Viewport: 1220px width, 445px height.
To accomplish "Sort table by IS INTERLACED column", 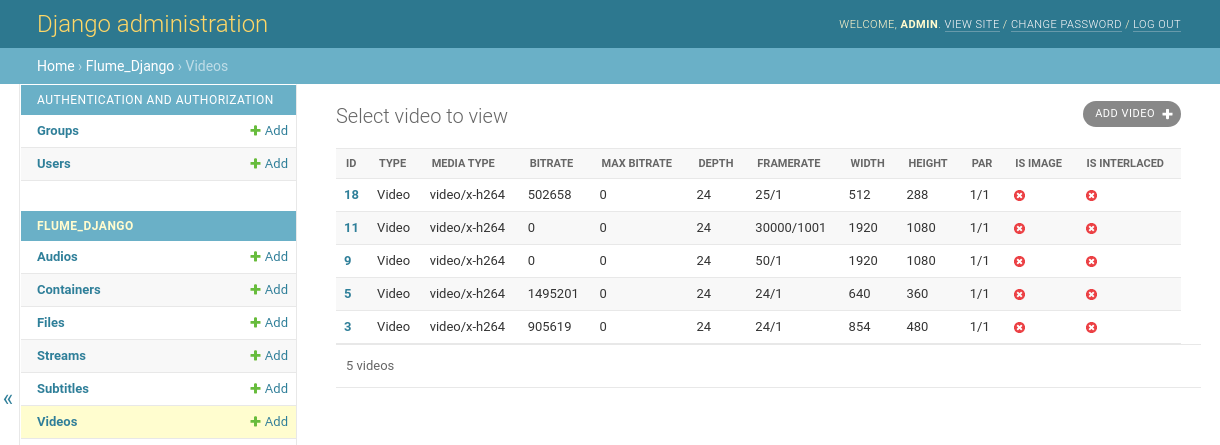I will coord(1125,163).
